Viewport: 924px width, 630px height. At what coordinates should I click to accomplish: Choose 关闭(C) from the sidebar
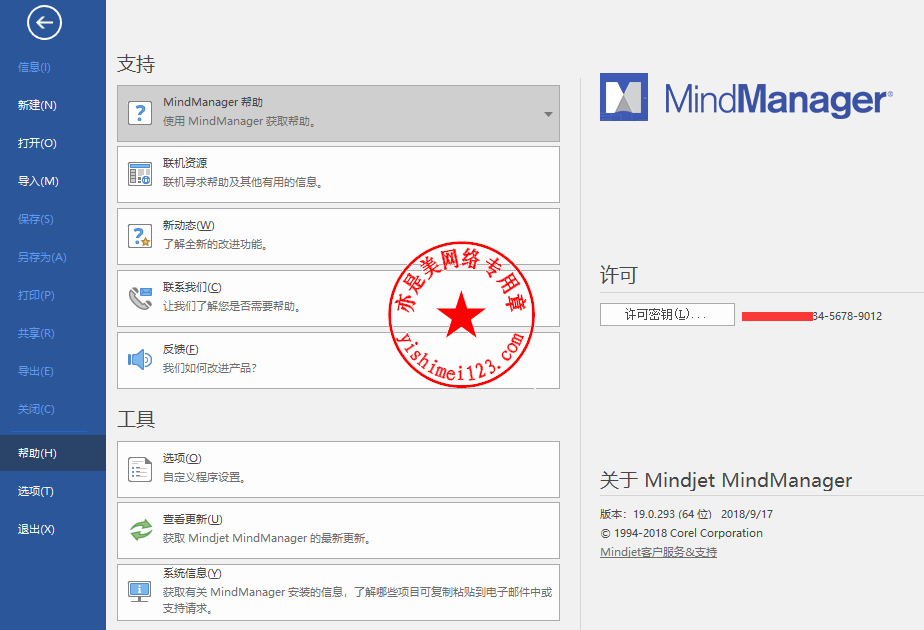pos(36,409)
